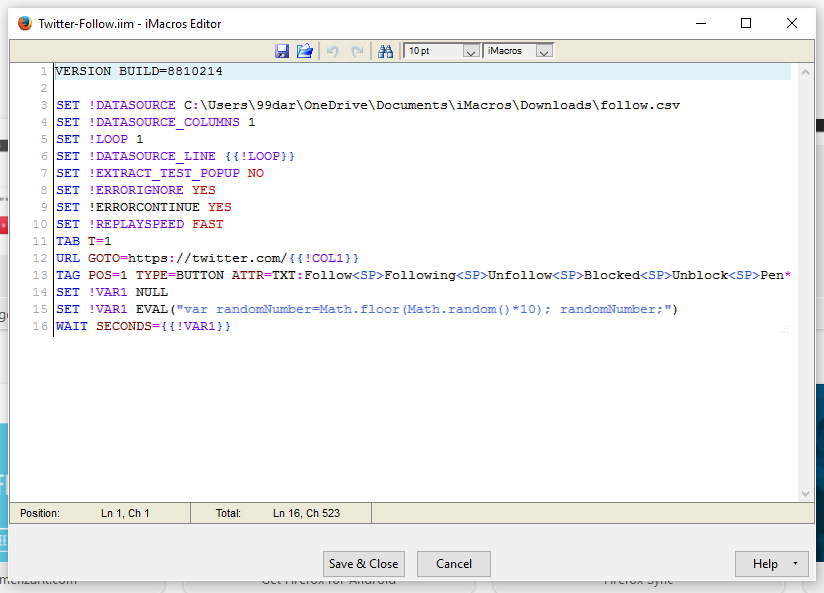Click the Save floppy disk icon
The height and width of the screenshot is (593, 824).
coord(282,51)
